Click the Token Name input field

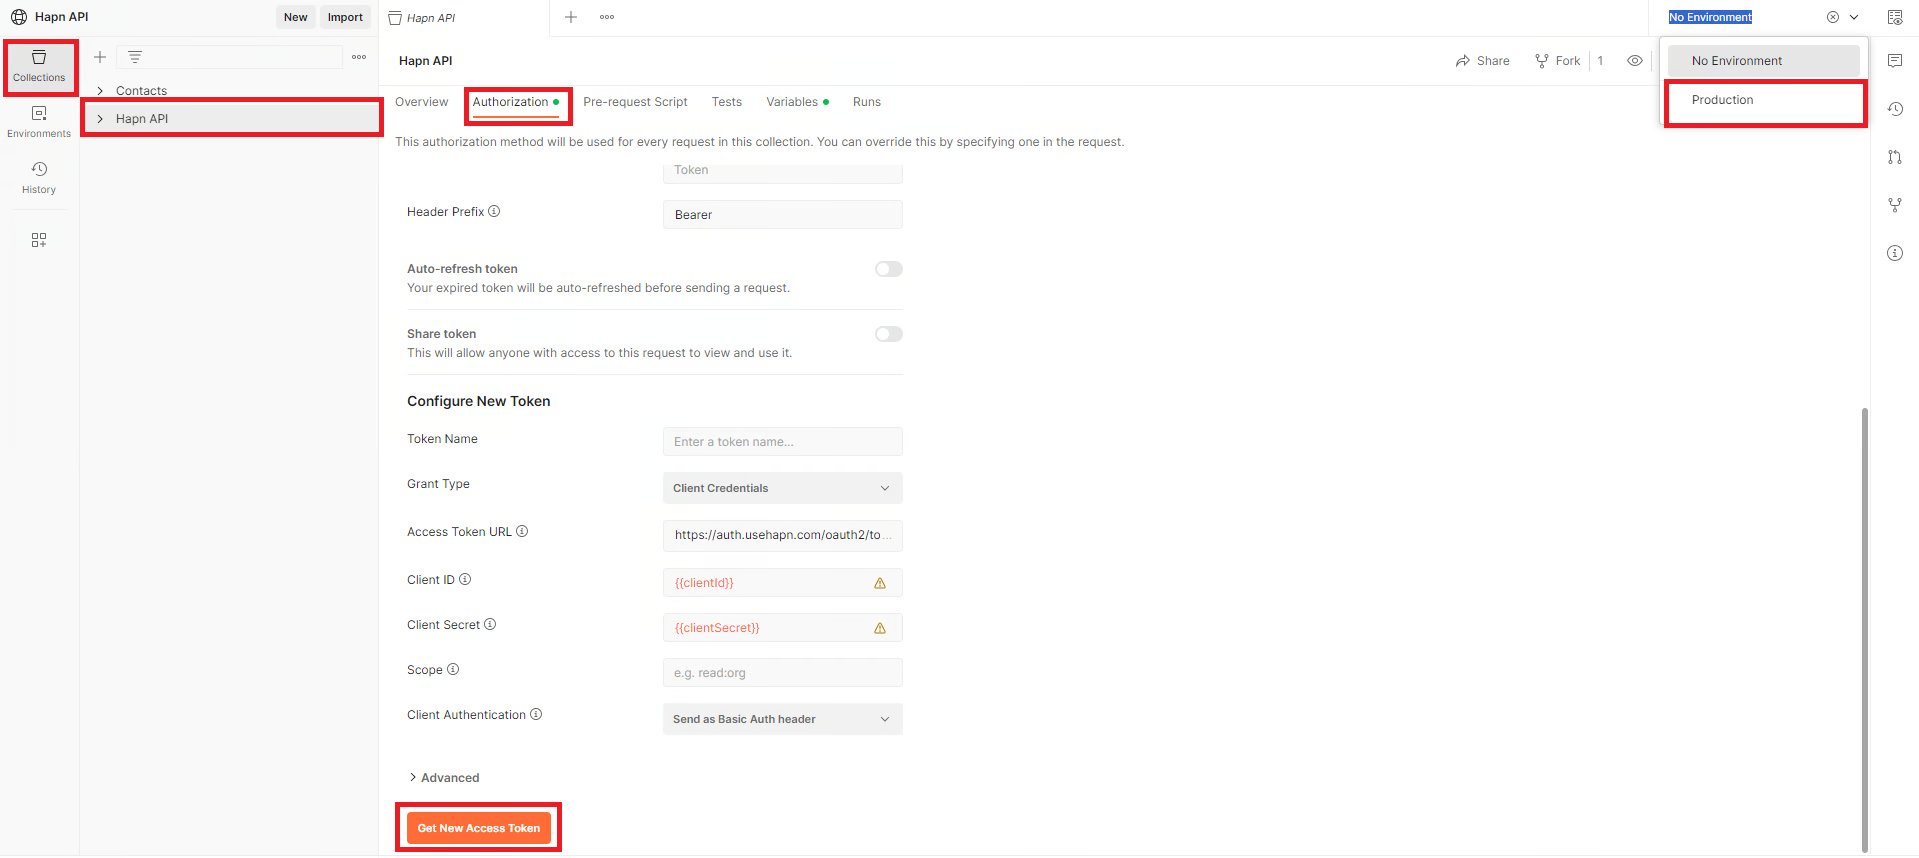coord(782,442)
